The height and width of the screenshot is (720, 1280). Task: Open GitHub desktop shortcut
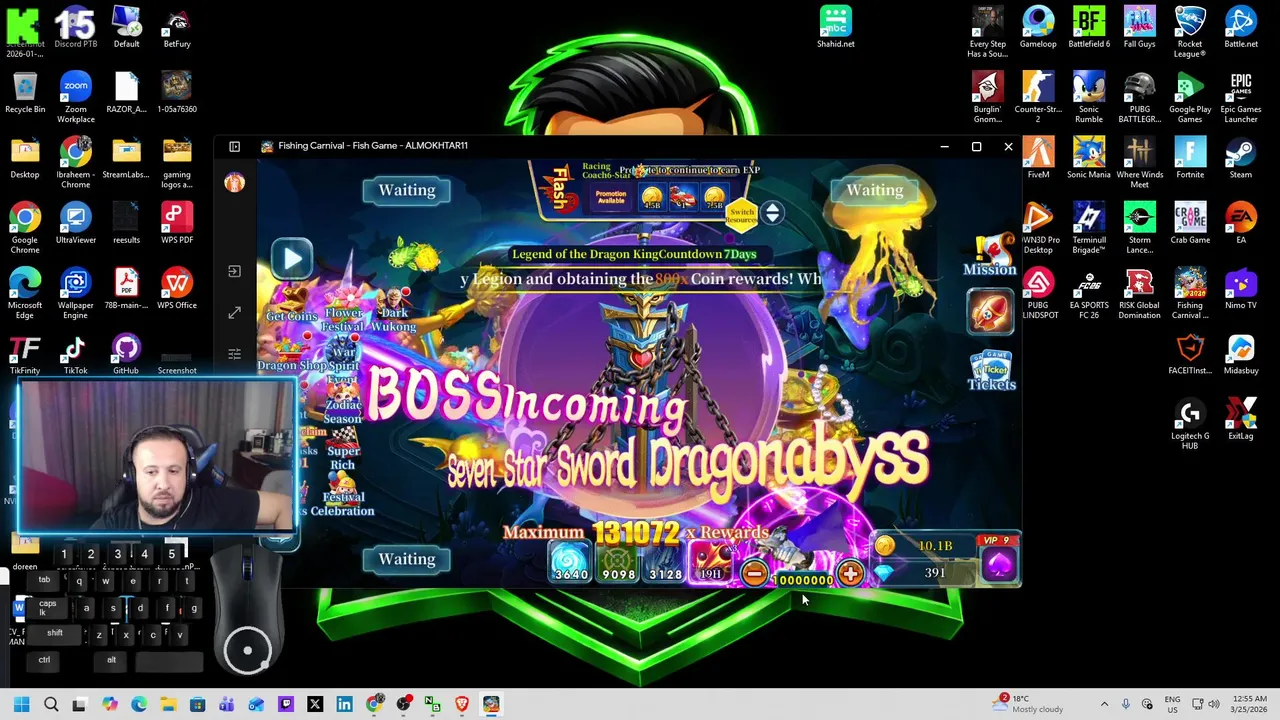pos(126,354)
